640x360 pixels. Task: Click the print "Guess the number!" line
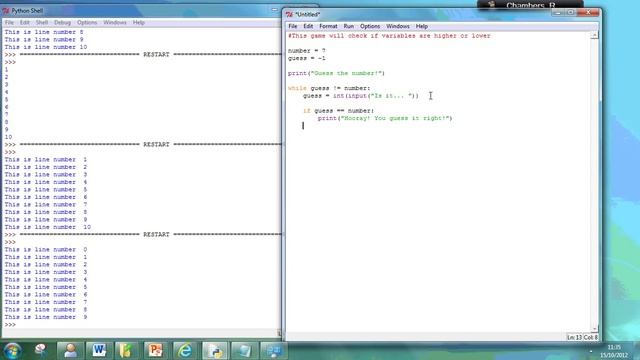(336, 73)
